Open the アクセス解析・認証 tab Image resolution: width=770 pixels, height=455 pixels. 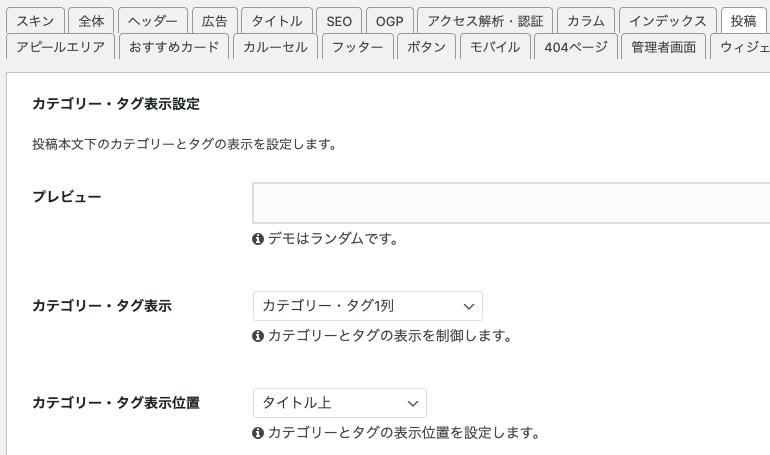click(485, 21)
